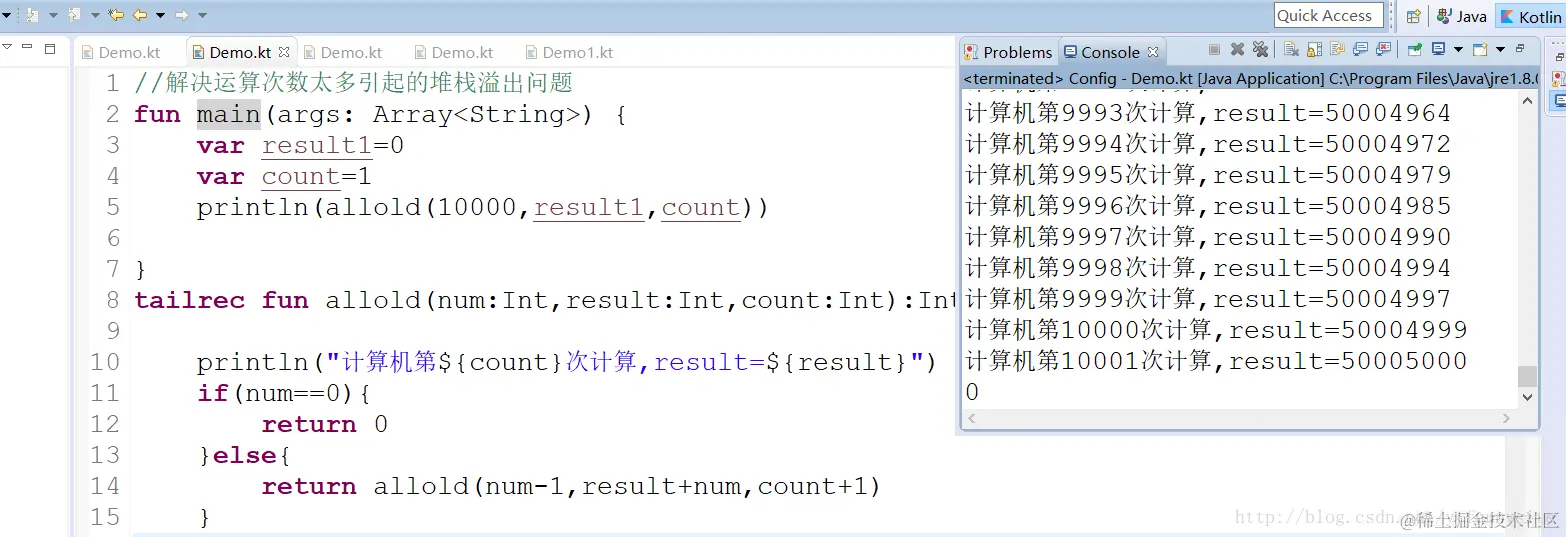Toggle Word Wrap in the Console
Screen dimensions: 1566x537
coord(1337,49)
